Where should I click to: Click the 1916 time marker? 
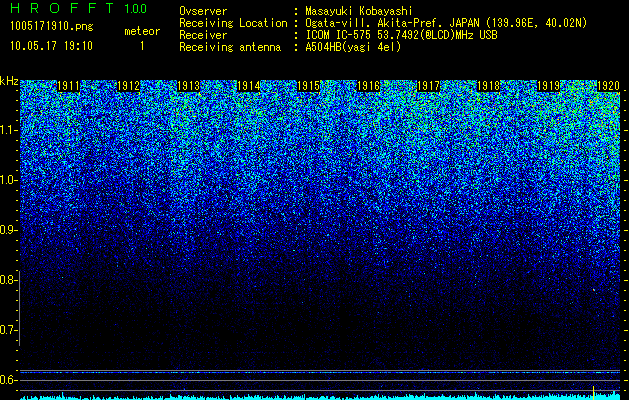click(x=369, y=86)
